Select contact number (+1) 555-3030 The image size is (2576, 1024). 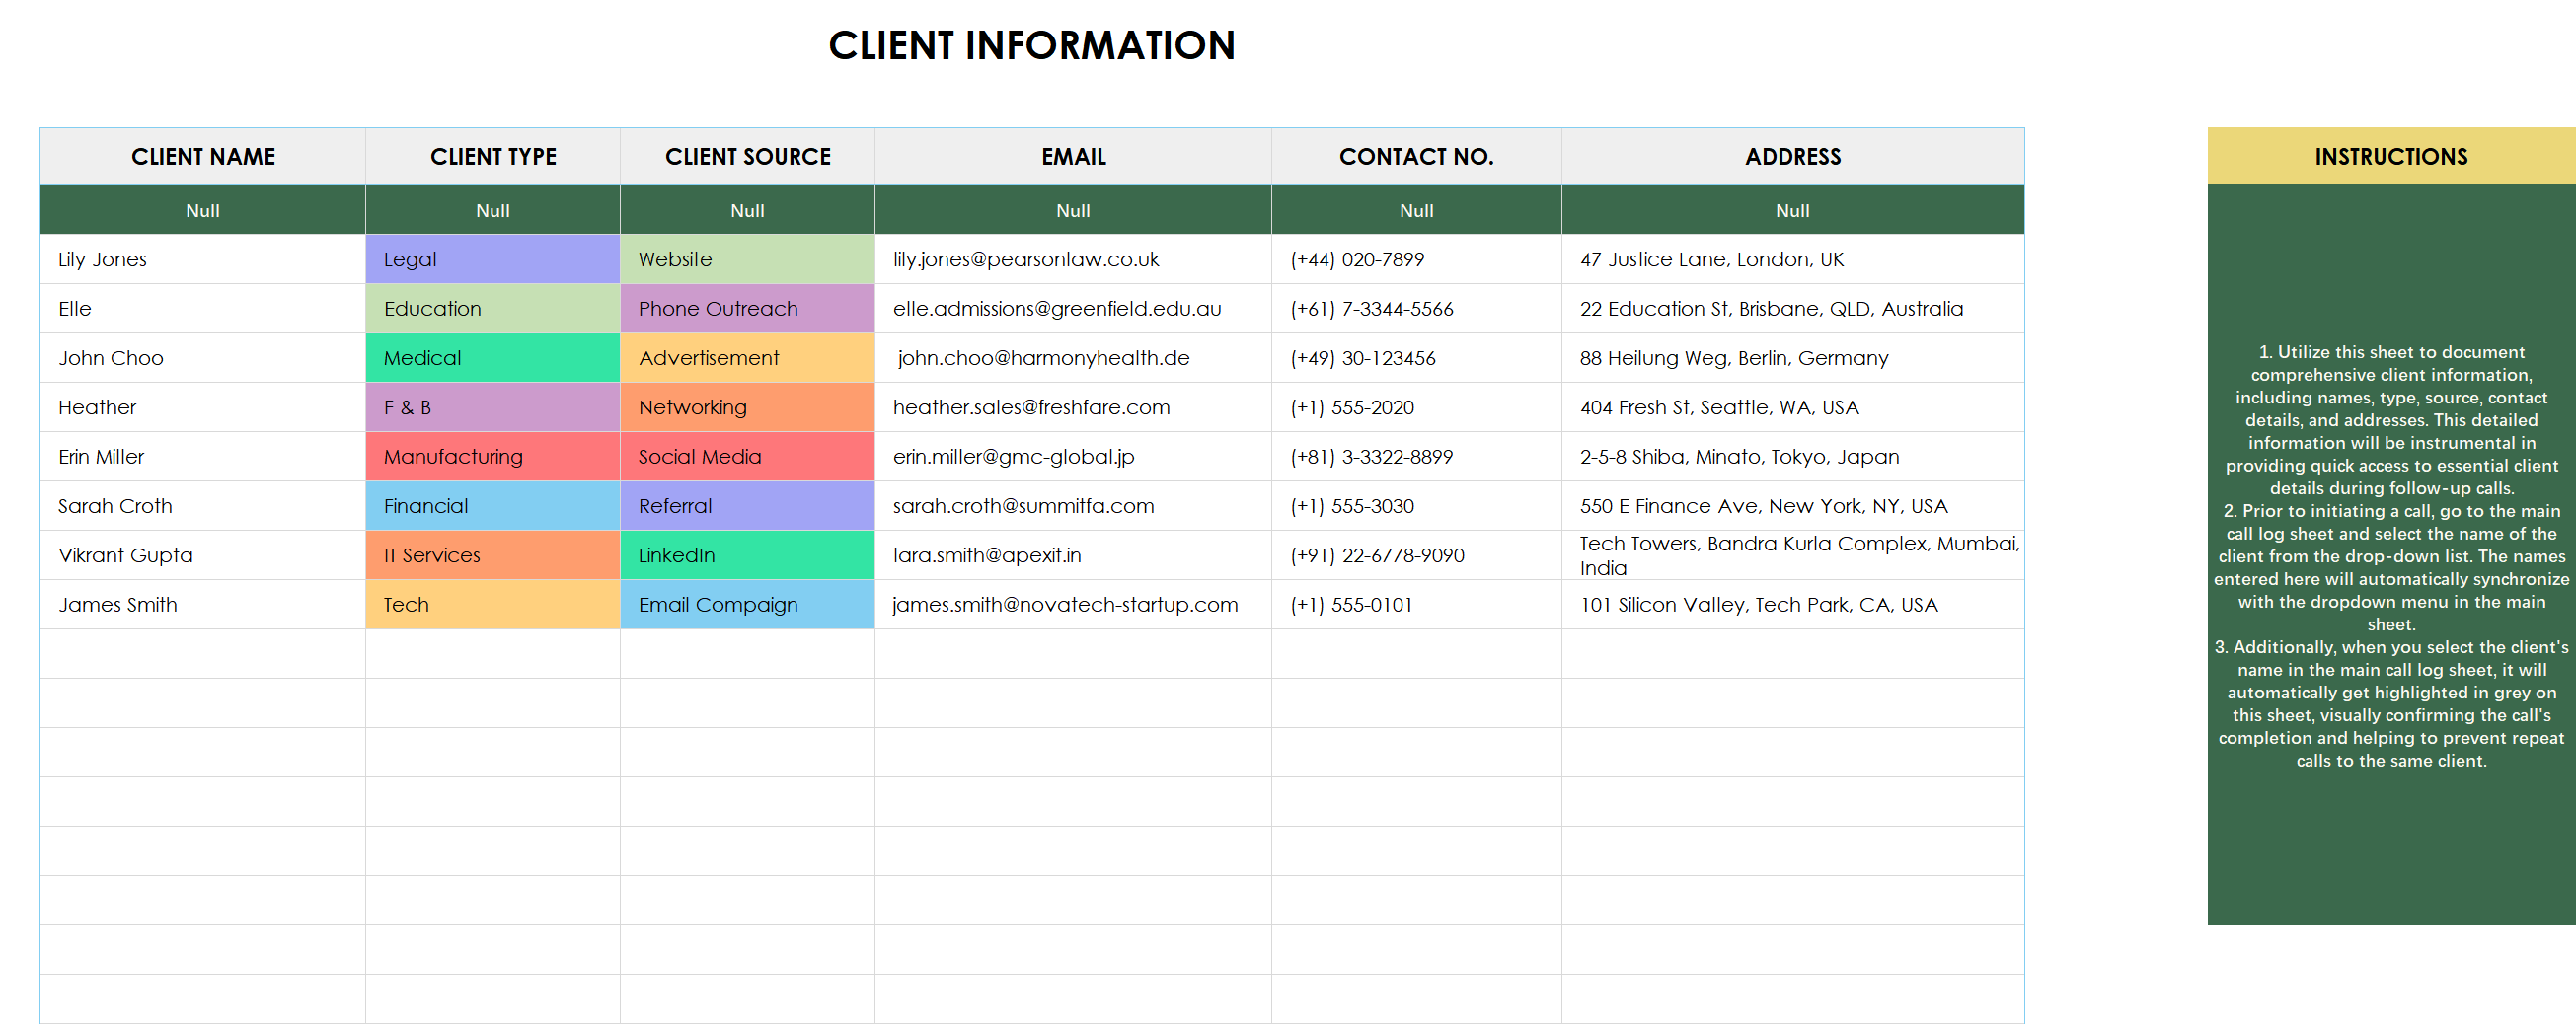tap(1416, 506)
